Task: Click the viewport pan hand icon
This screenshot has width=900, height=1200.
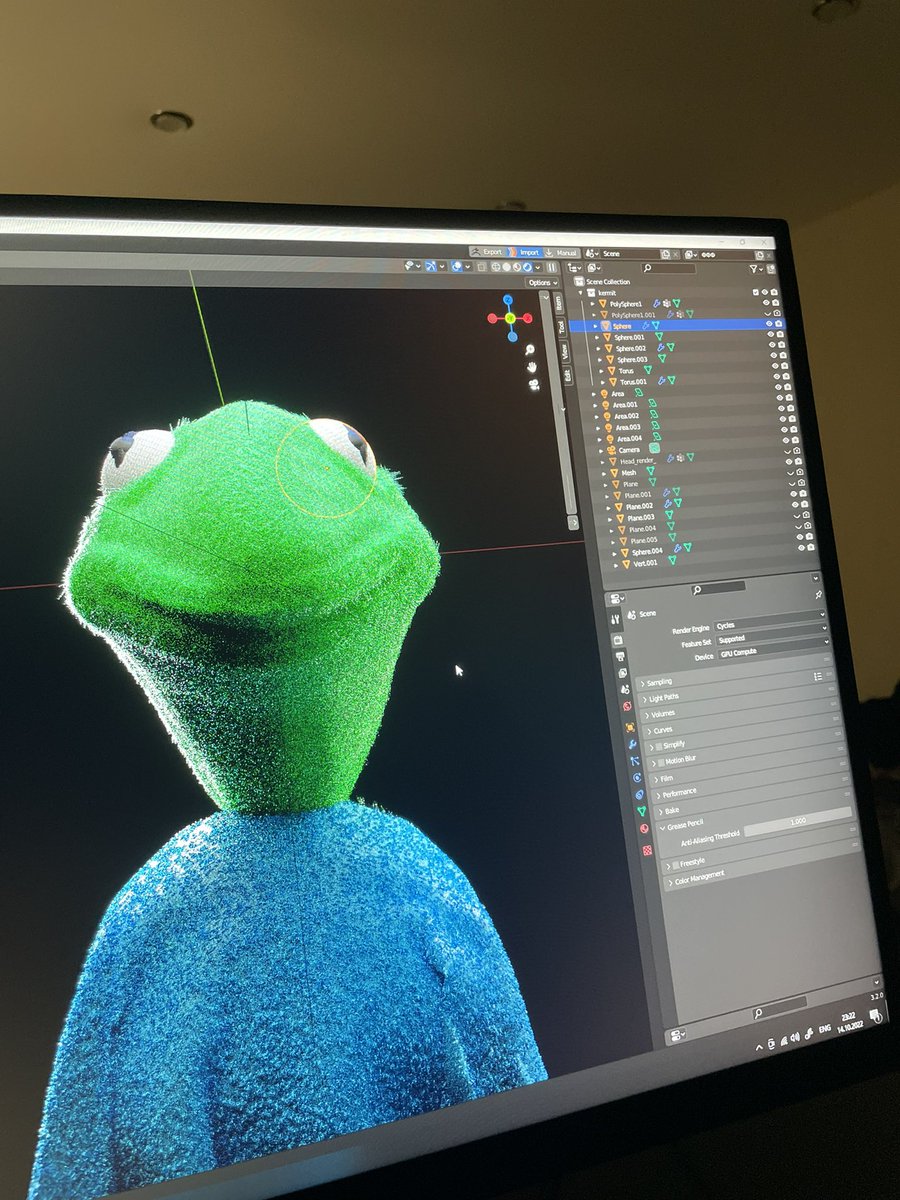Action: coord(532,368)
